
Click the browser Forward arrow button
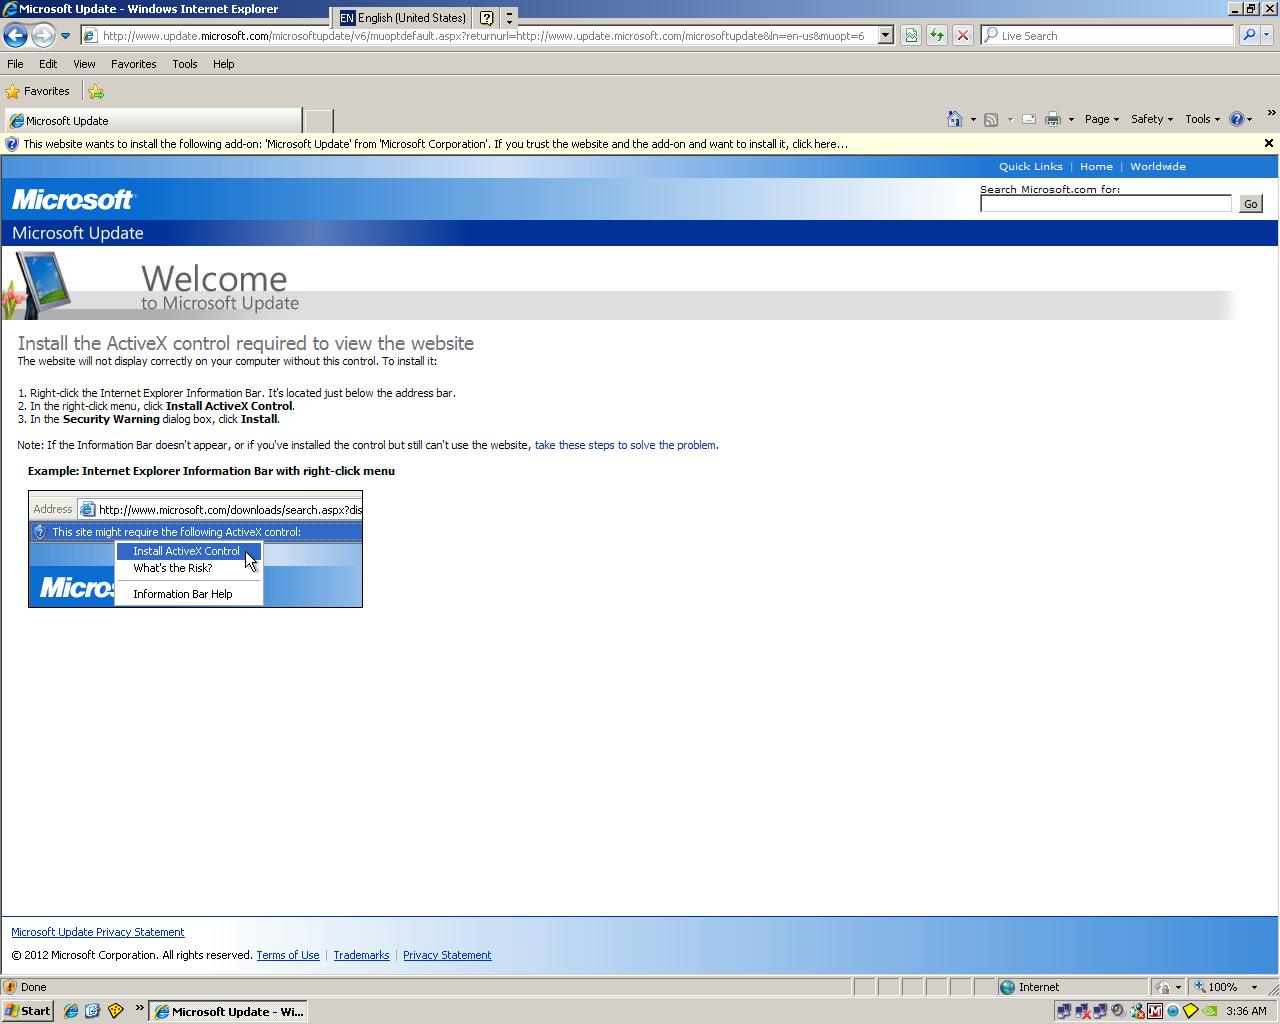(42, 36)
